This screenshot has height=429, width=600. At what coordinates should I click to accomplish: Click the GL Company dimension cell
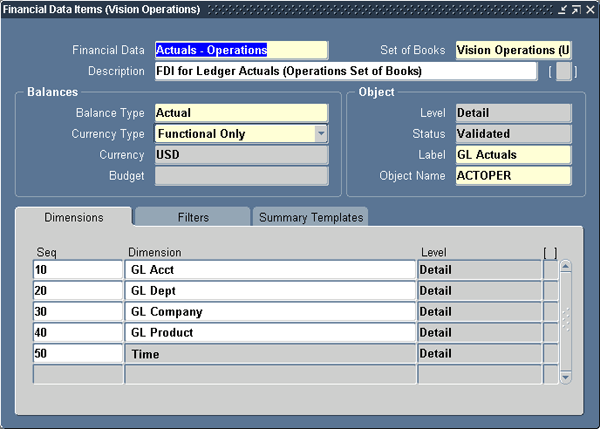pyautogui.click(x=270, y=312)
